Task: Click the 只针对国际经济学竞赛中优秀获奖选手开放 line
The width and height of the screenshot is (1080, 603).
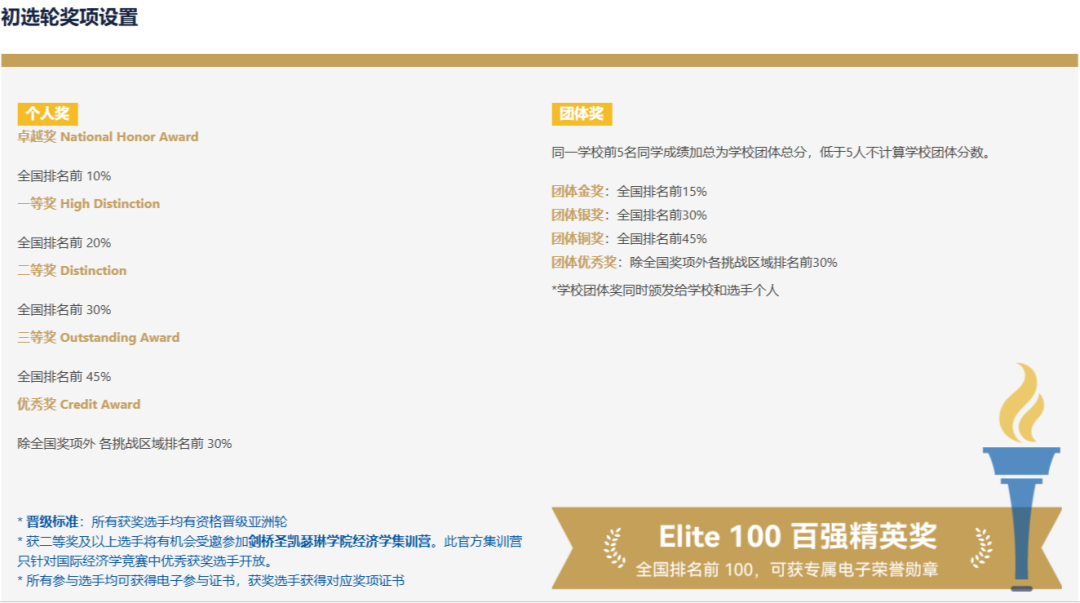Action: pyautogui.click(x=145, y=561)
